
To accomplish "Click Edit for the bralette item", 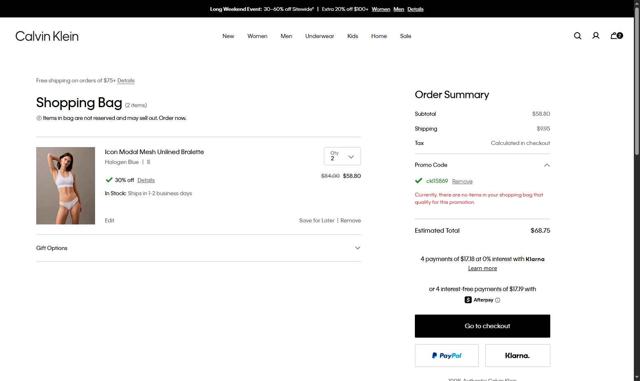I will click(x=109, y=221).
